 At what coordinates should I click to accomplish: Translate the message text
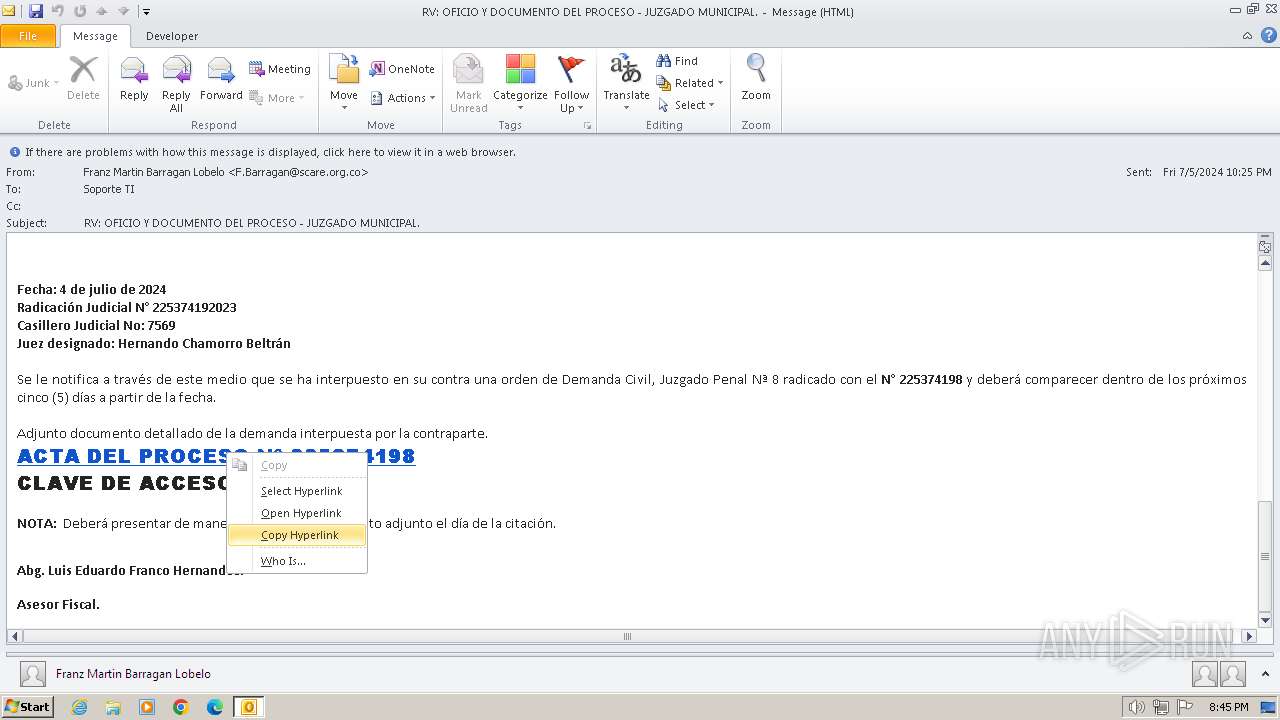tap(626, 84)
